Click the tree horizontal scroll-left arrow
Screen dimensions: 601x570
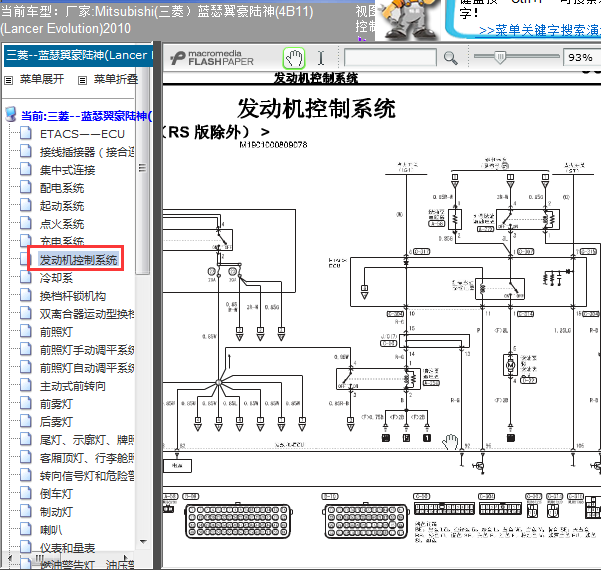10,558
